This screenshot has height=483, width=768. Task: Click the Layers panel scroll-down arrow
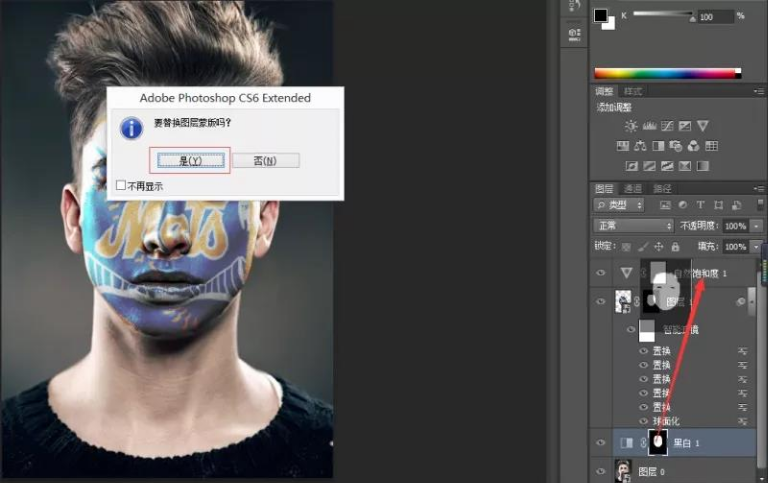[760, 478]
